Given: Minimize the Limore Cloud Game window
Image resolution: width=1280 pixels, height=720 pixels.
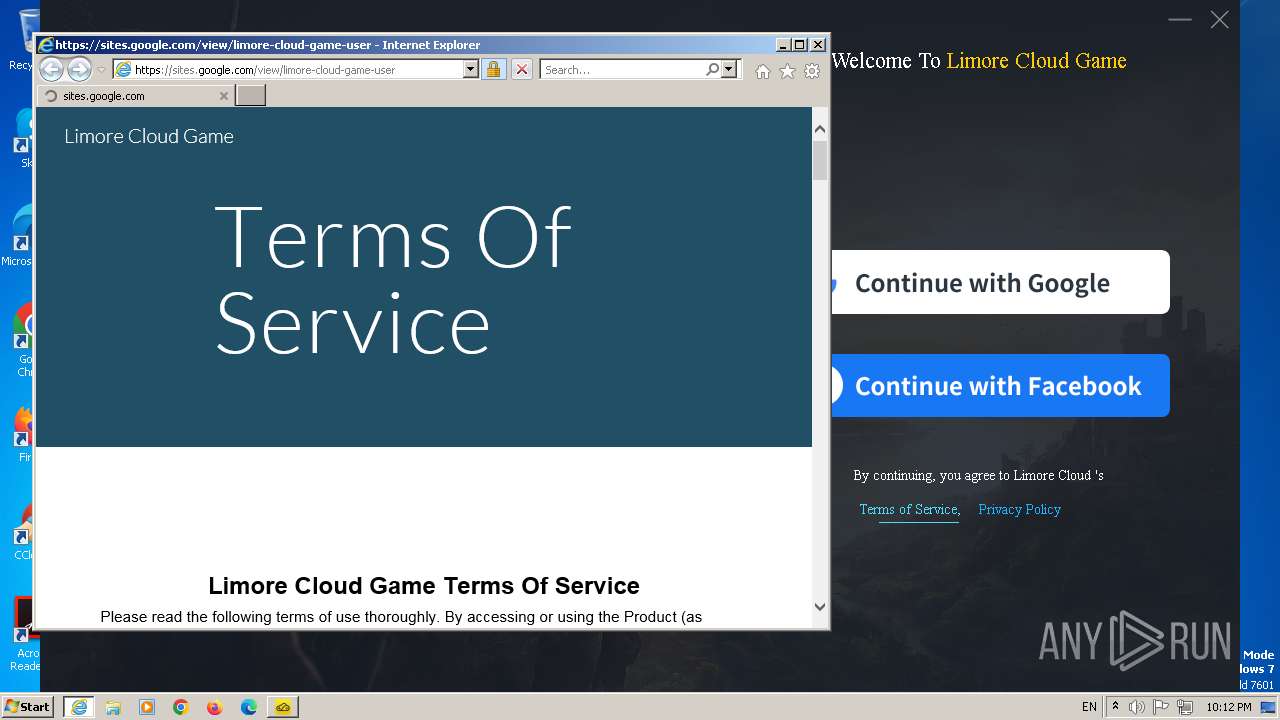Looking at the screenshot, I should pos(1180,19).
